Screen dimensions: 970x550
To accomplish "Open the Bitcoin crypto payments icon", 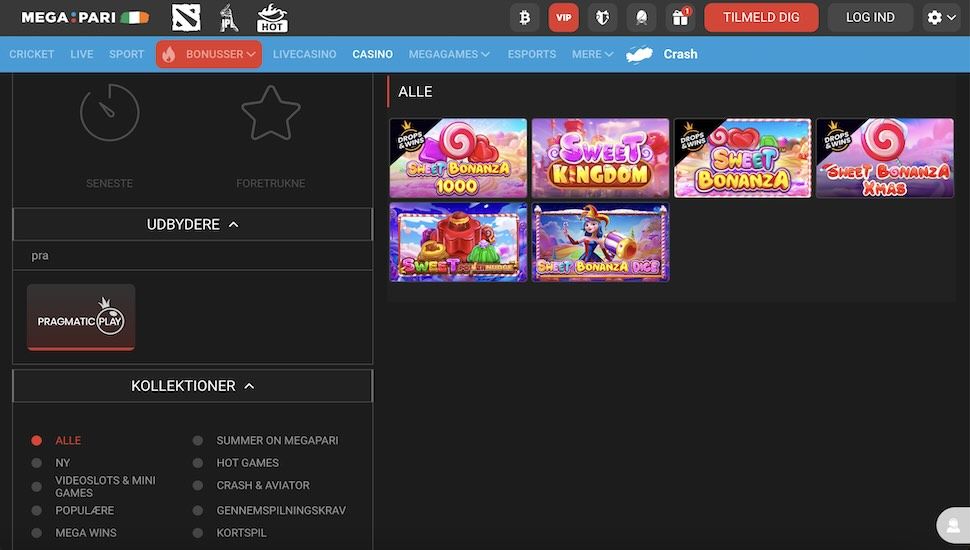I will (x=524, y=17).
